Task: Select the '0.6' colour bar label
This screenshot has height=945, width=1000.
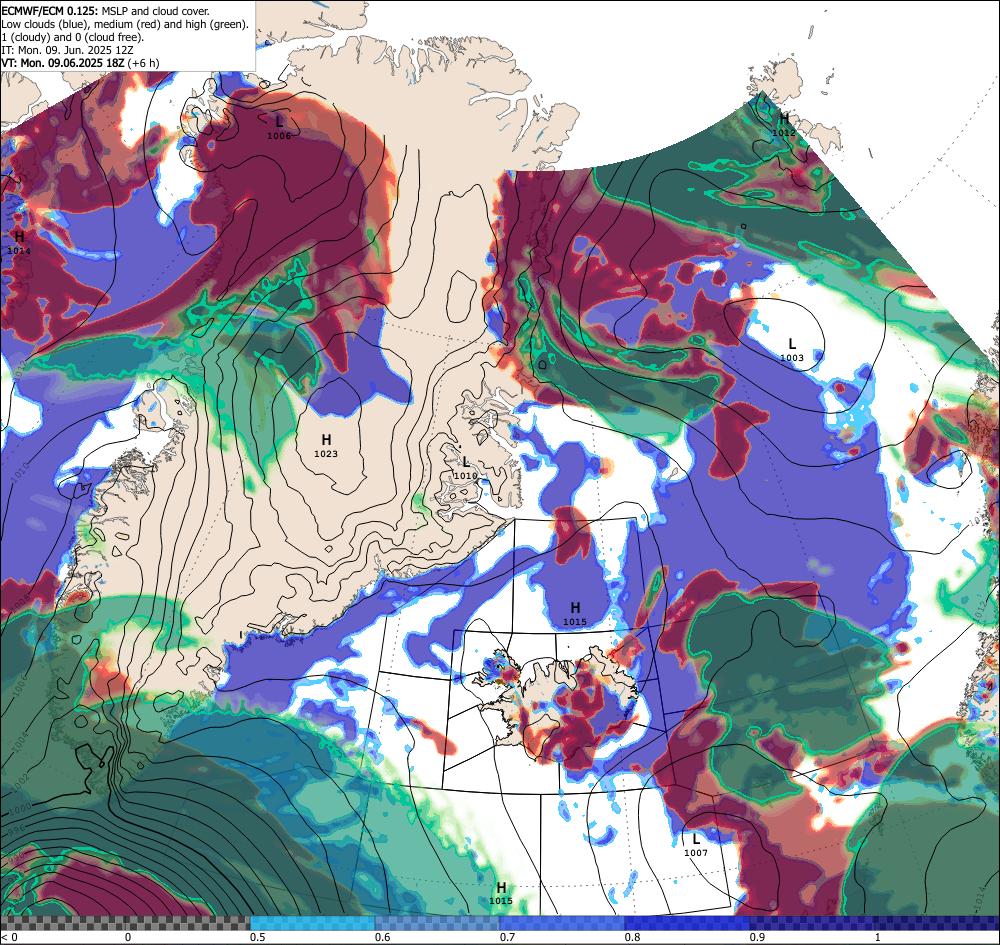Action: 383,937
